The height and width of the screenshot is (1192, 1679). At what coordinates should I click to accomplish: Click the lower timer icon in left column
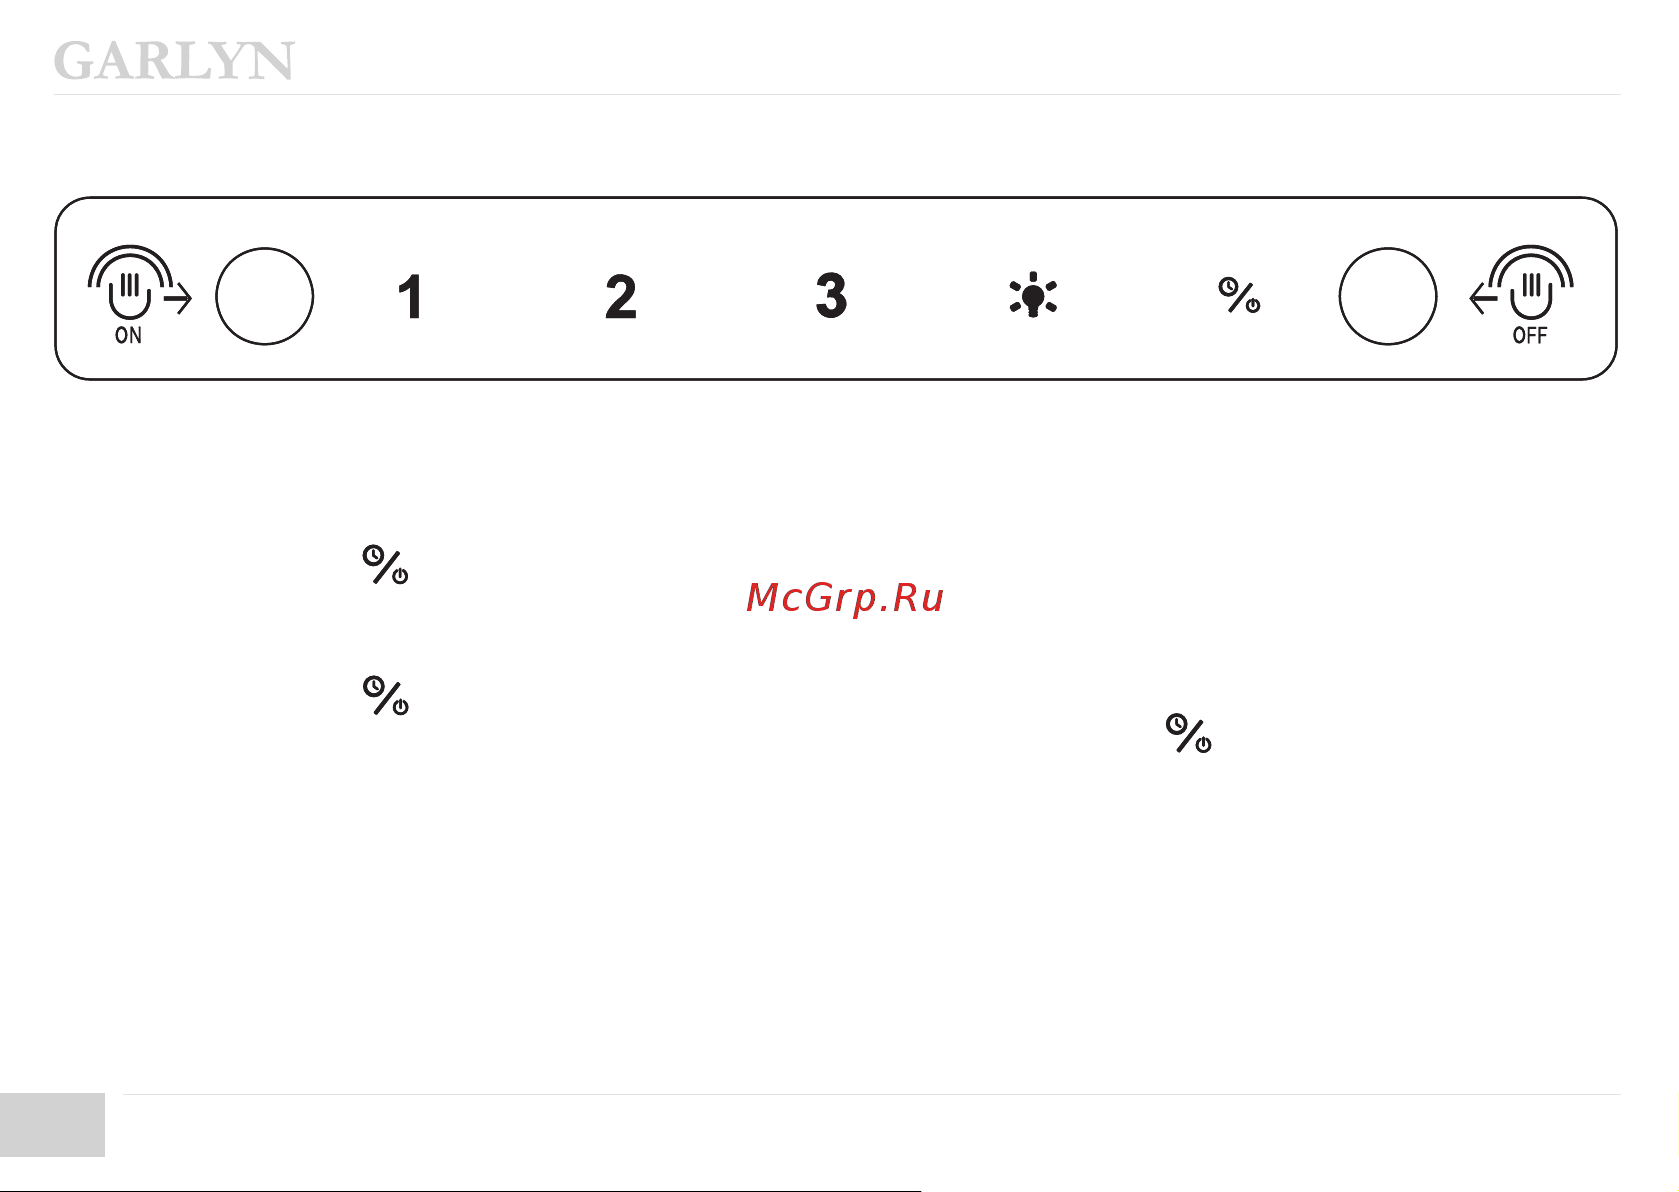(385, 696)
